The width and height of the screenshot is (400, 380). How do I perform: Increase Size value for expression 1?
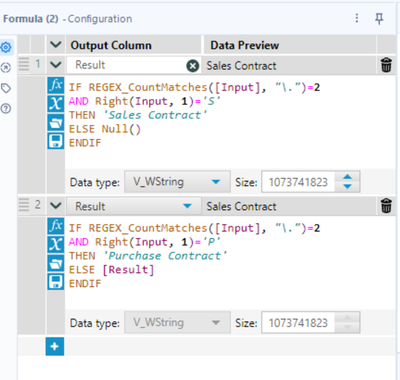tap(347, 177)
